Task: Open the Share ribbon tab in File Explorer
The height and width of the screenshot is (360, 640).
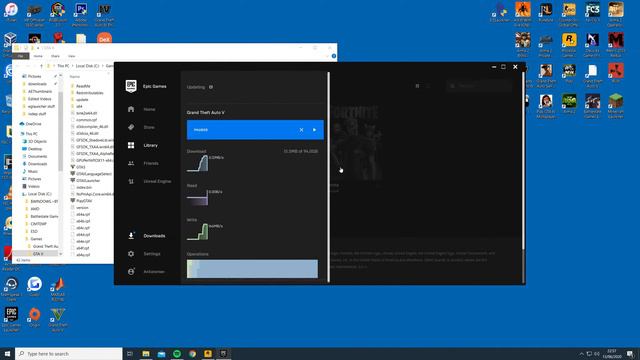Action: tap(55, 56)
